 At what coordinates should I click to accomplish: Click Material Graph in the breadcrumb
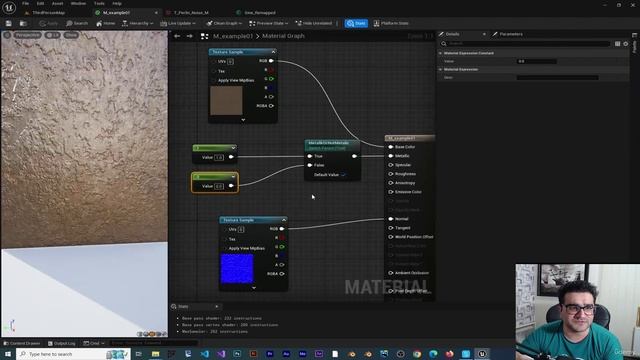click(283, 36)
